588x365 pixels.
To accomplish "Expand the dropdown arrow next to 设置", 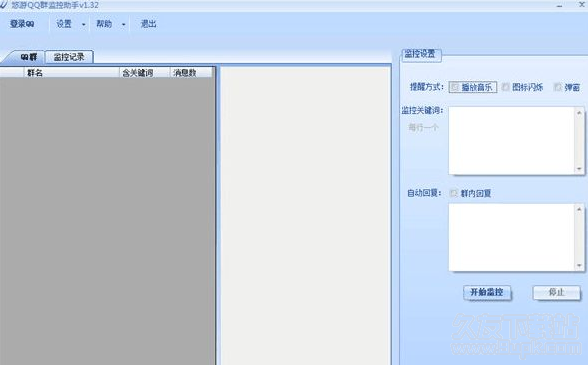I will tap(84, 24).
